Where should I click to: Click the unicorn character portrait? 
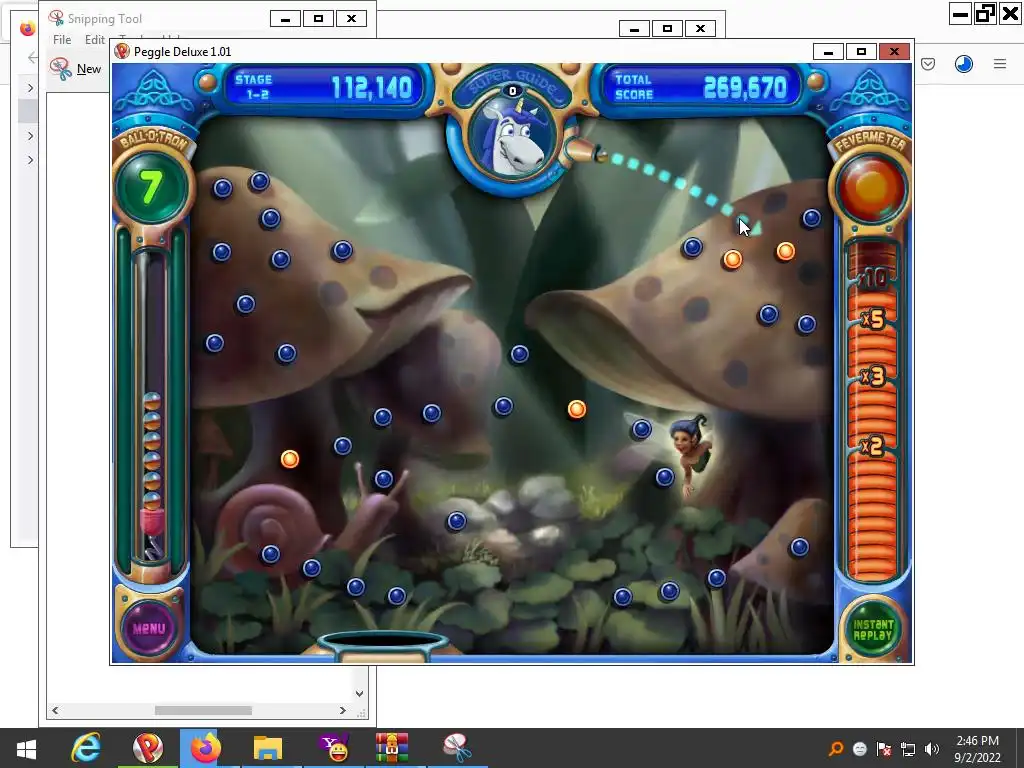(x=512, y=136)
